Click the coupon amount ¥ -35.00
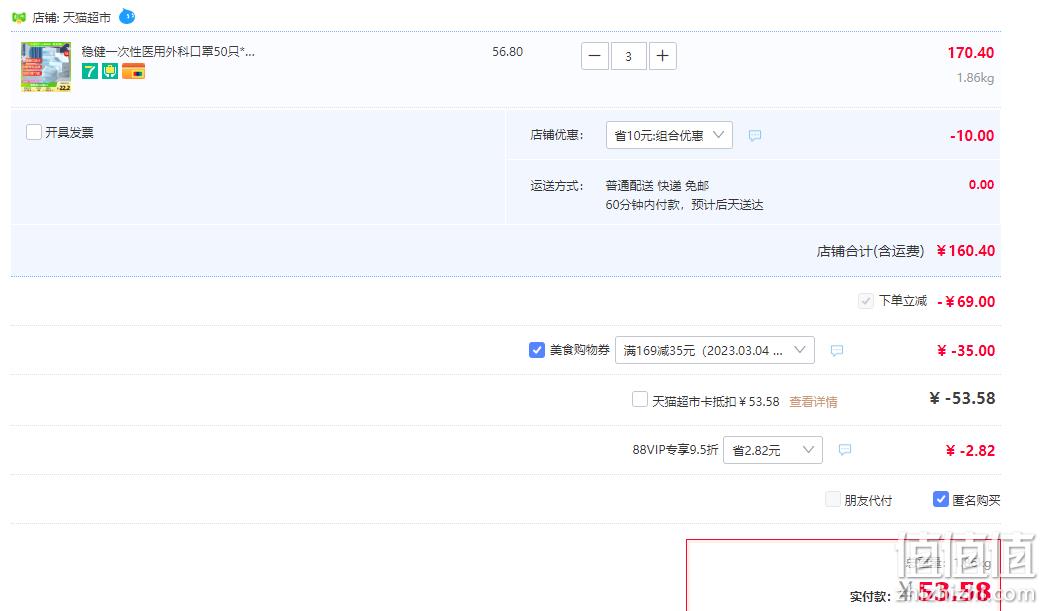 [966, 350]
